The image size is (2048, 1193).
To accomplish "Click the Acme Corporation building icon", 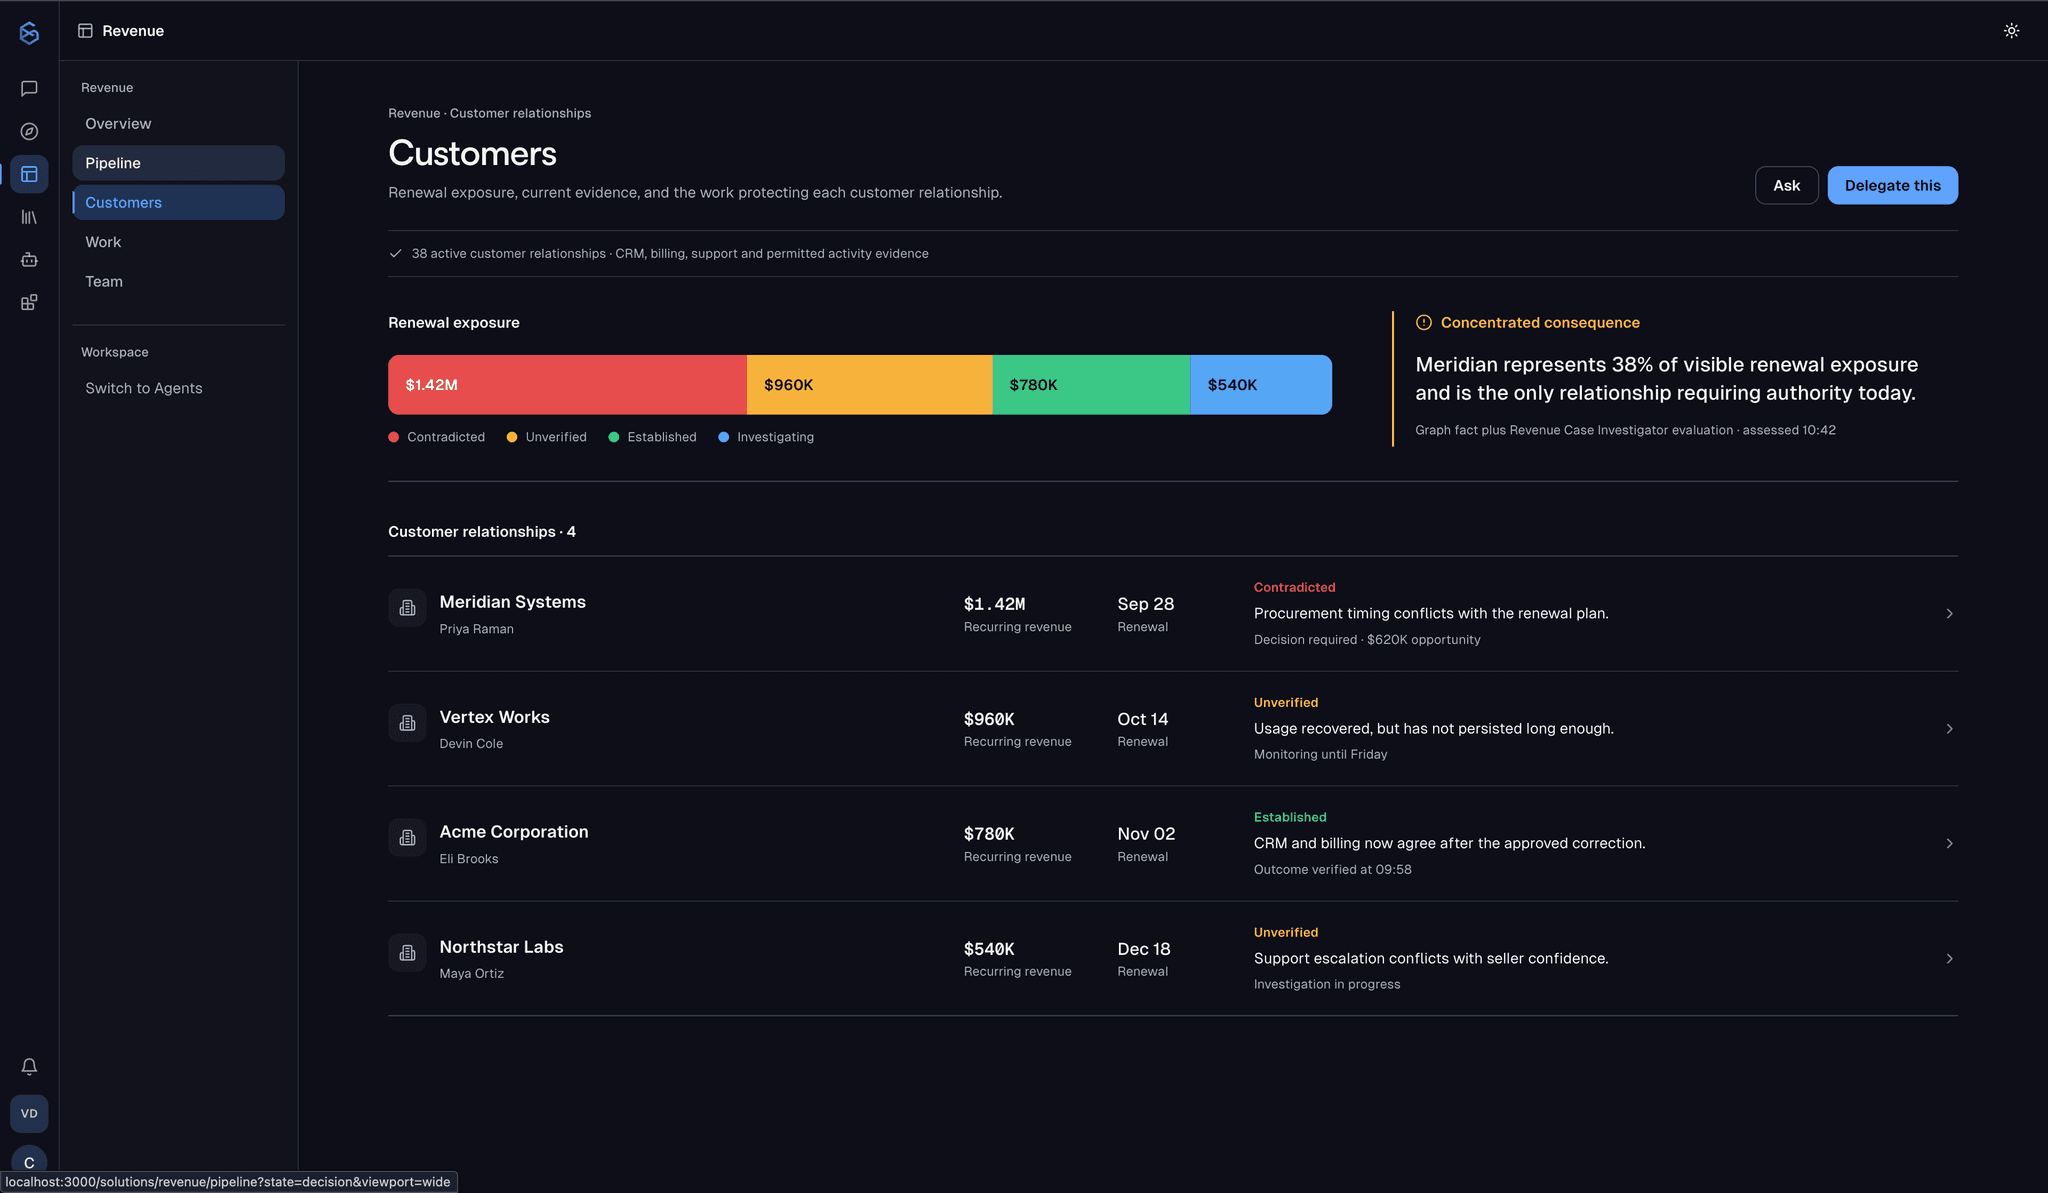I will (x=407, y=838).
